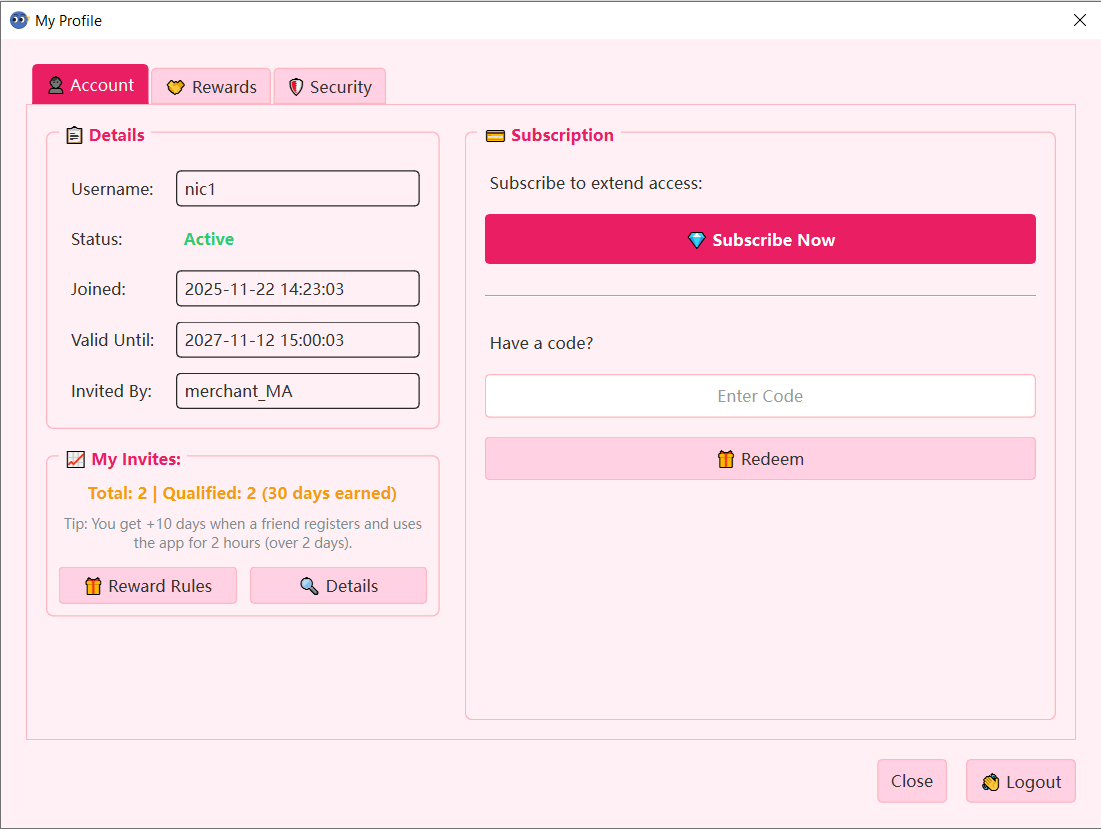This screenshot has height=829, width=1101.
Task: Click the app icon in title bar
Action: pyautogui.click(x=18, y=20)
